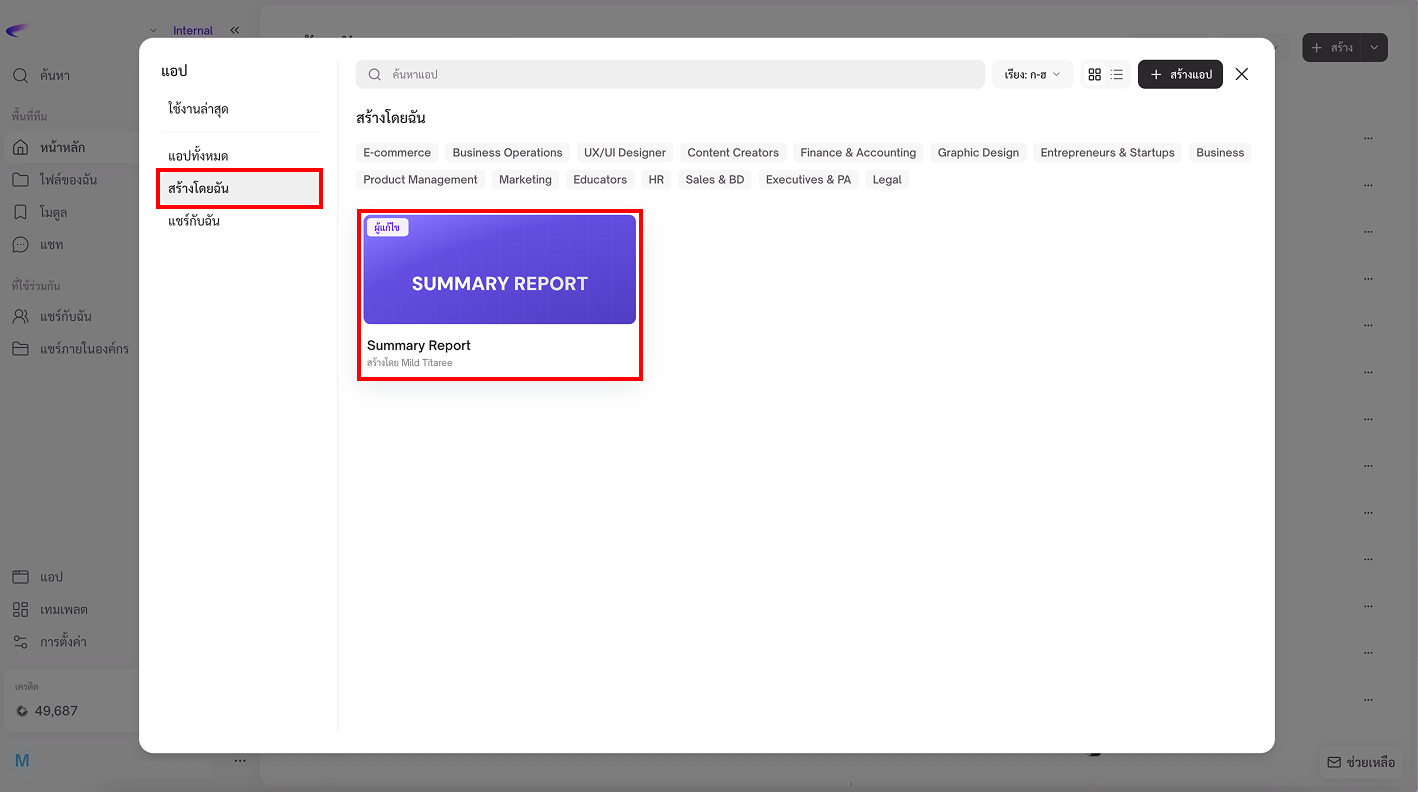Open the chat bubble icon แชท
1418x792 pixels.
20,245
